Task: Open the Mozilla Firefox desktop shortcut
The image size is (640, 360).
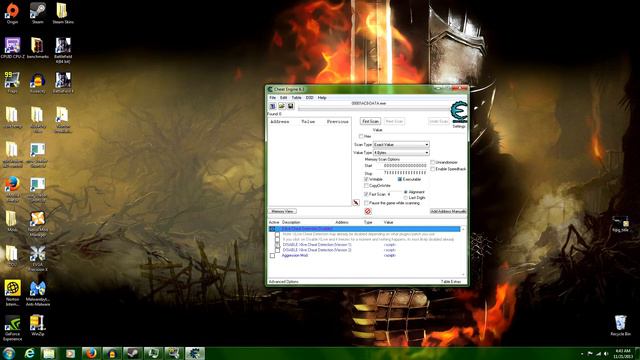Action: 12,189
